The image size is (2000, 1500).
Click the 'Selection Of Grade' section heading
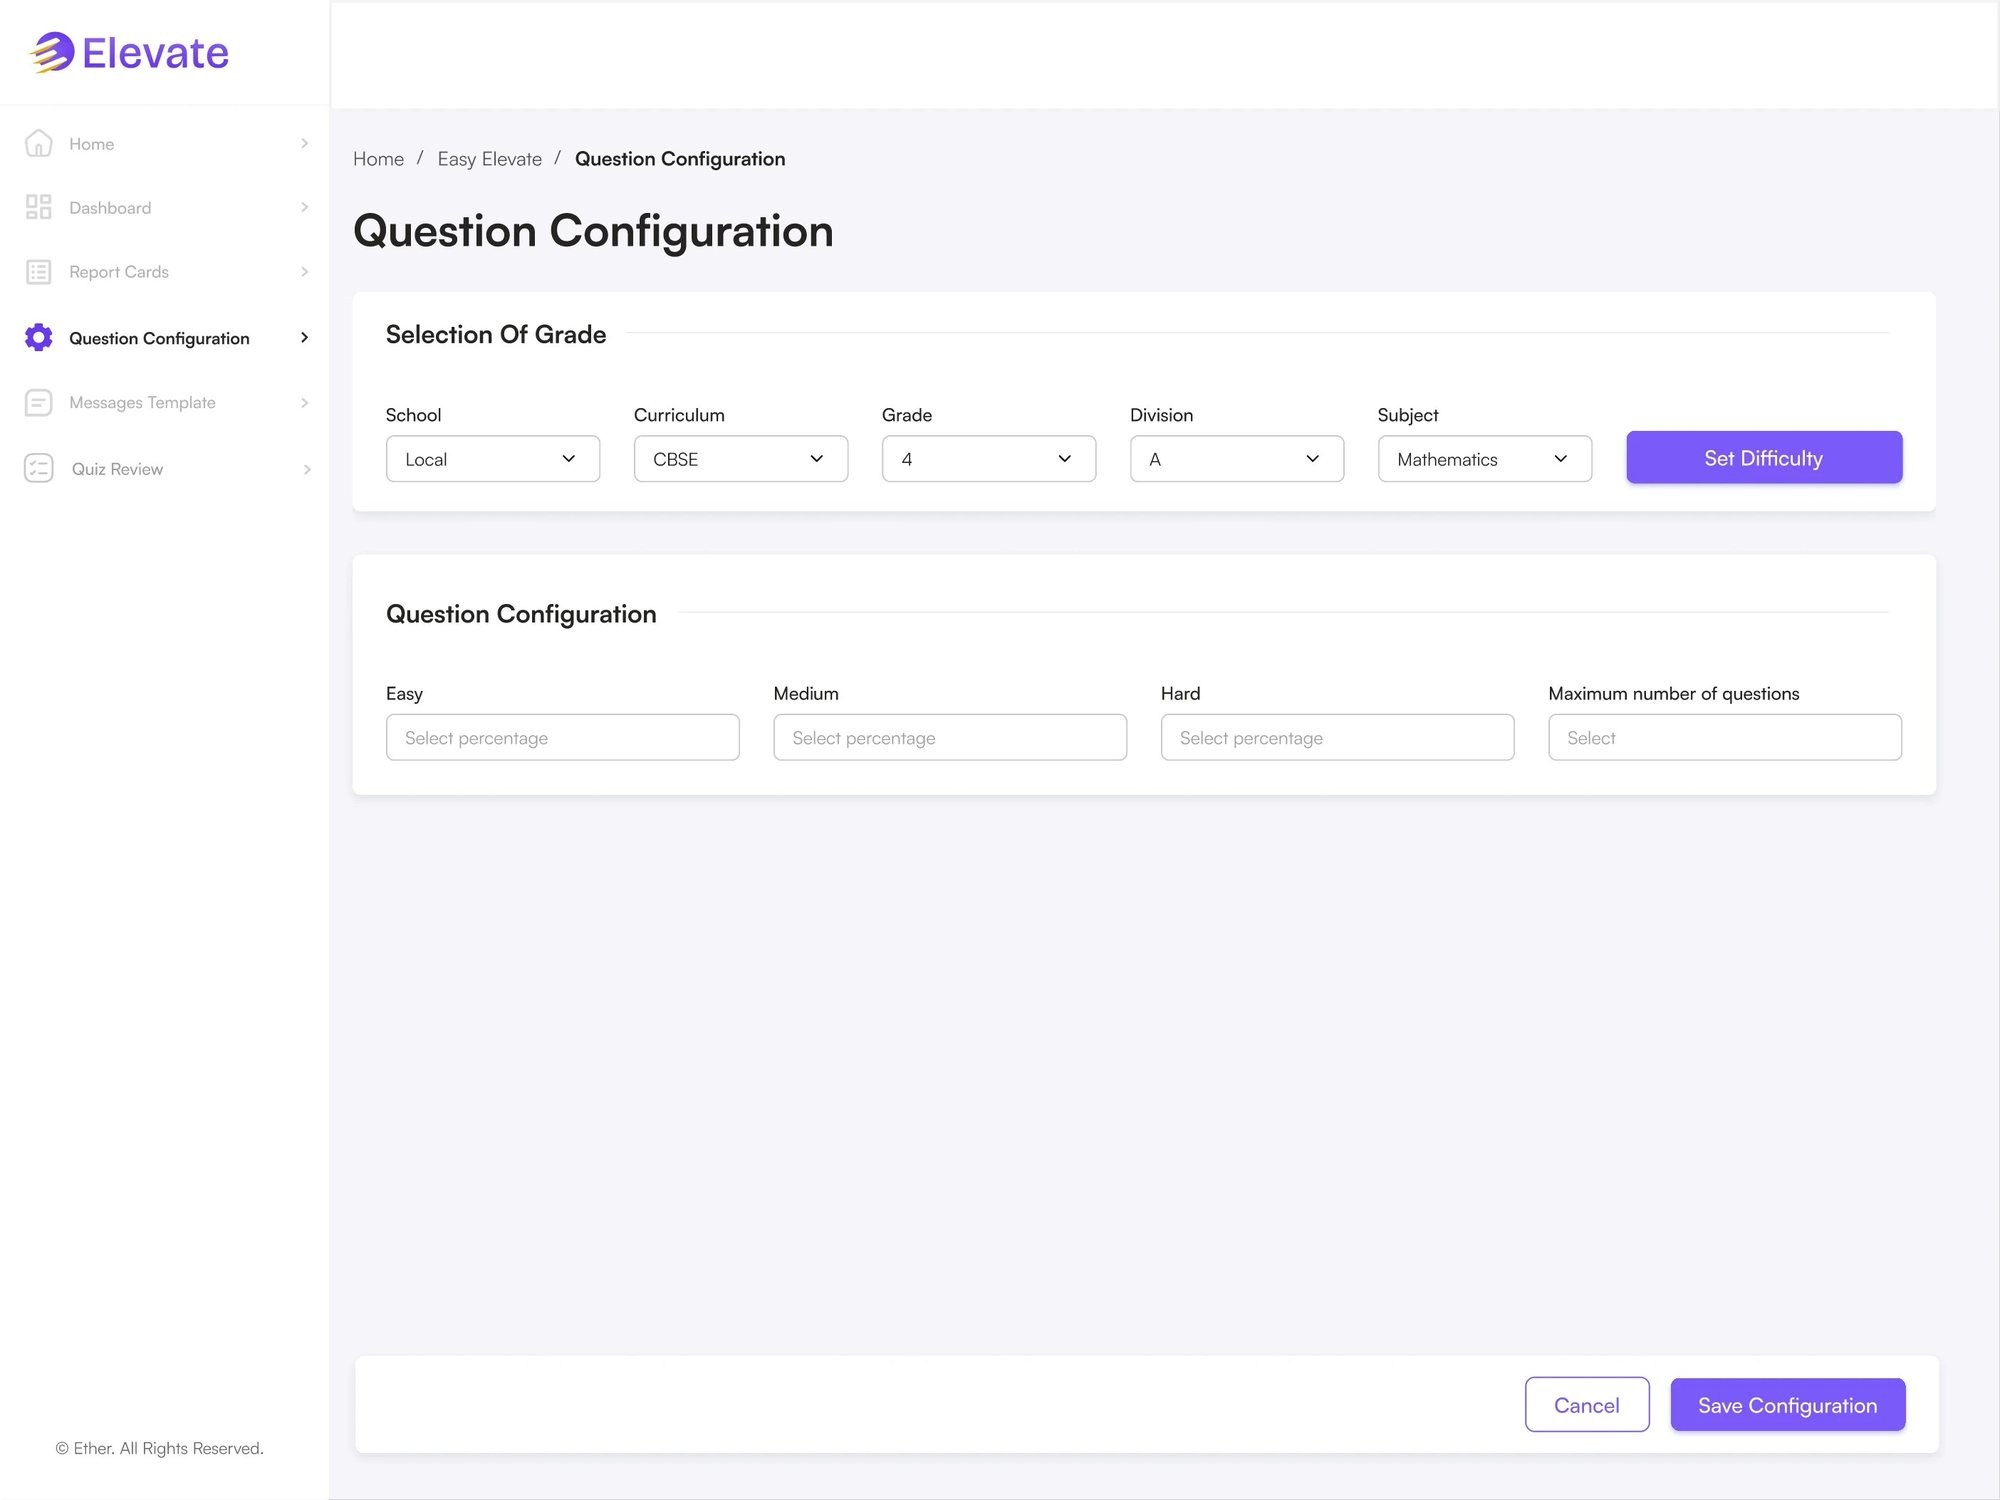[x=496, y=334]
